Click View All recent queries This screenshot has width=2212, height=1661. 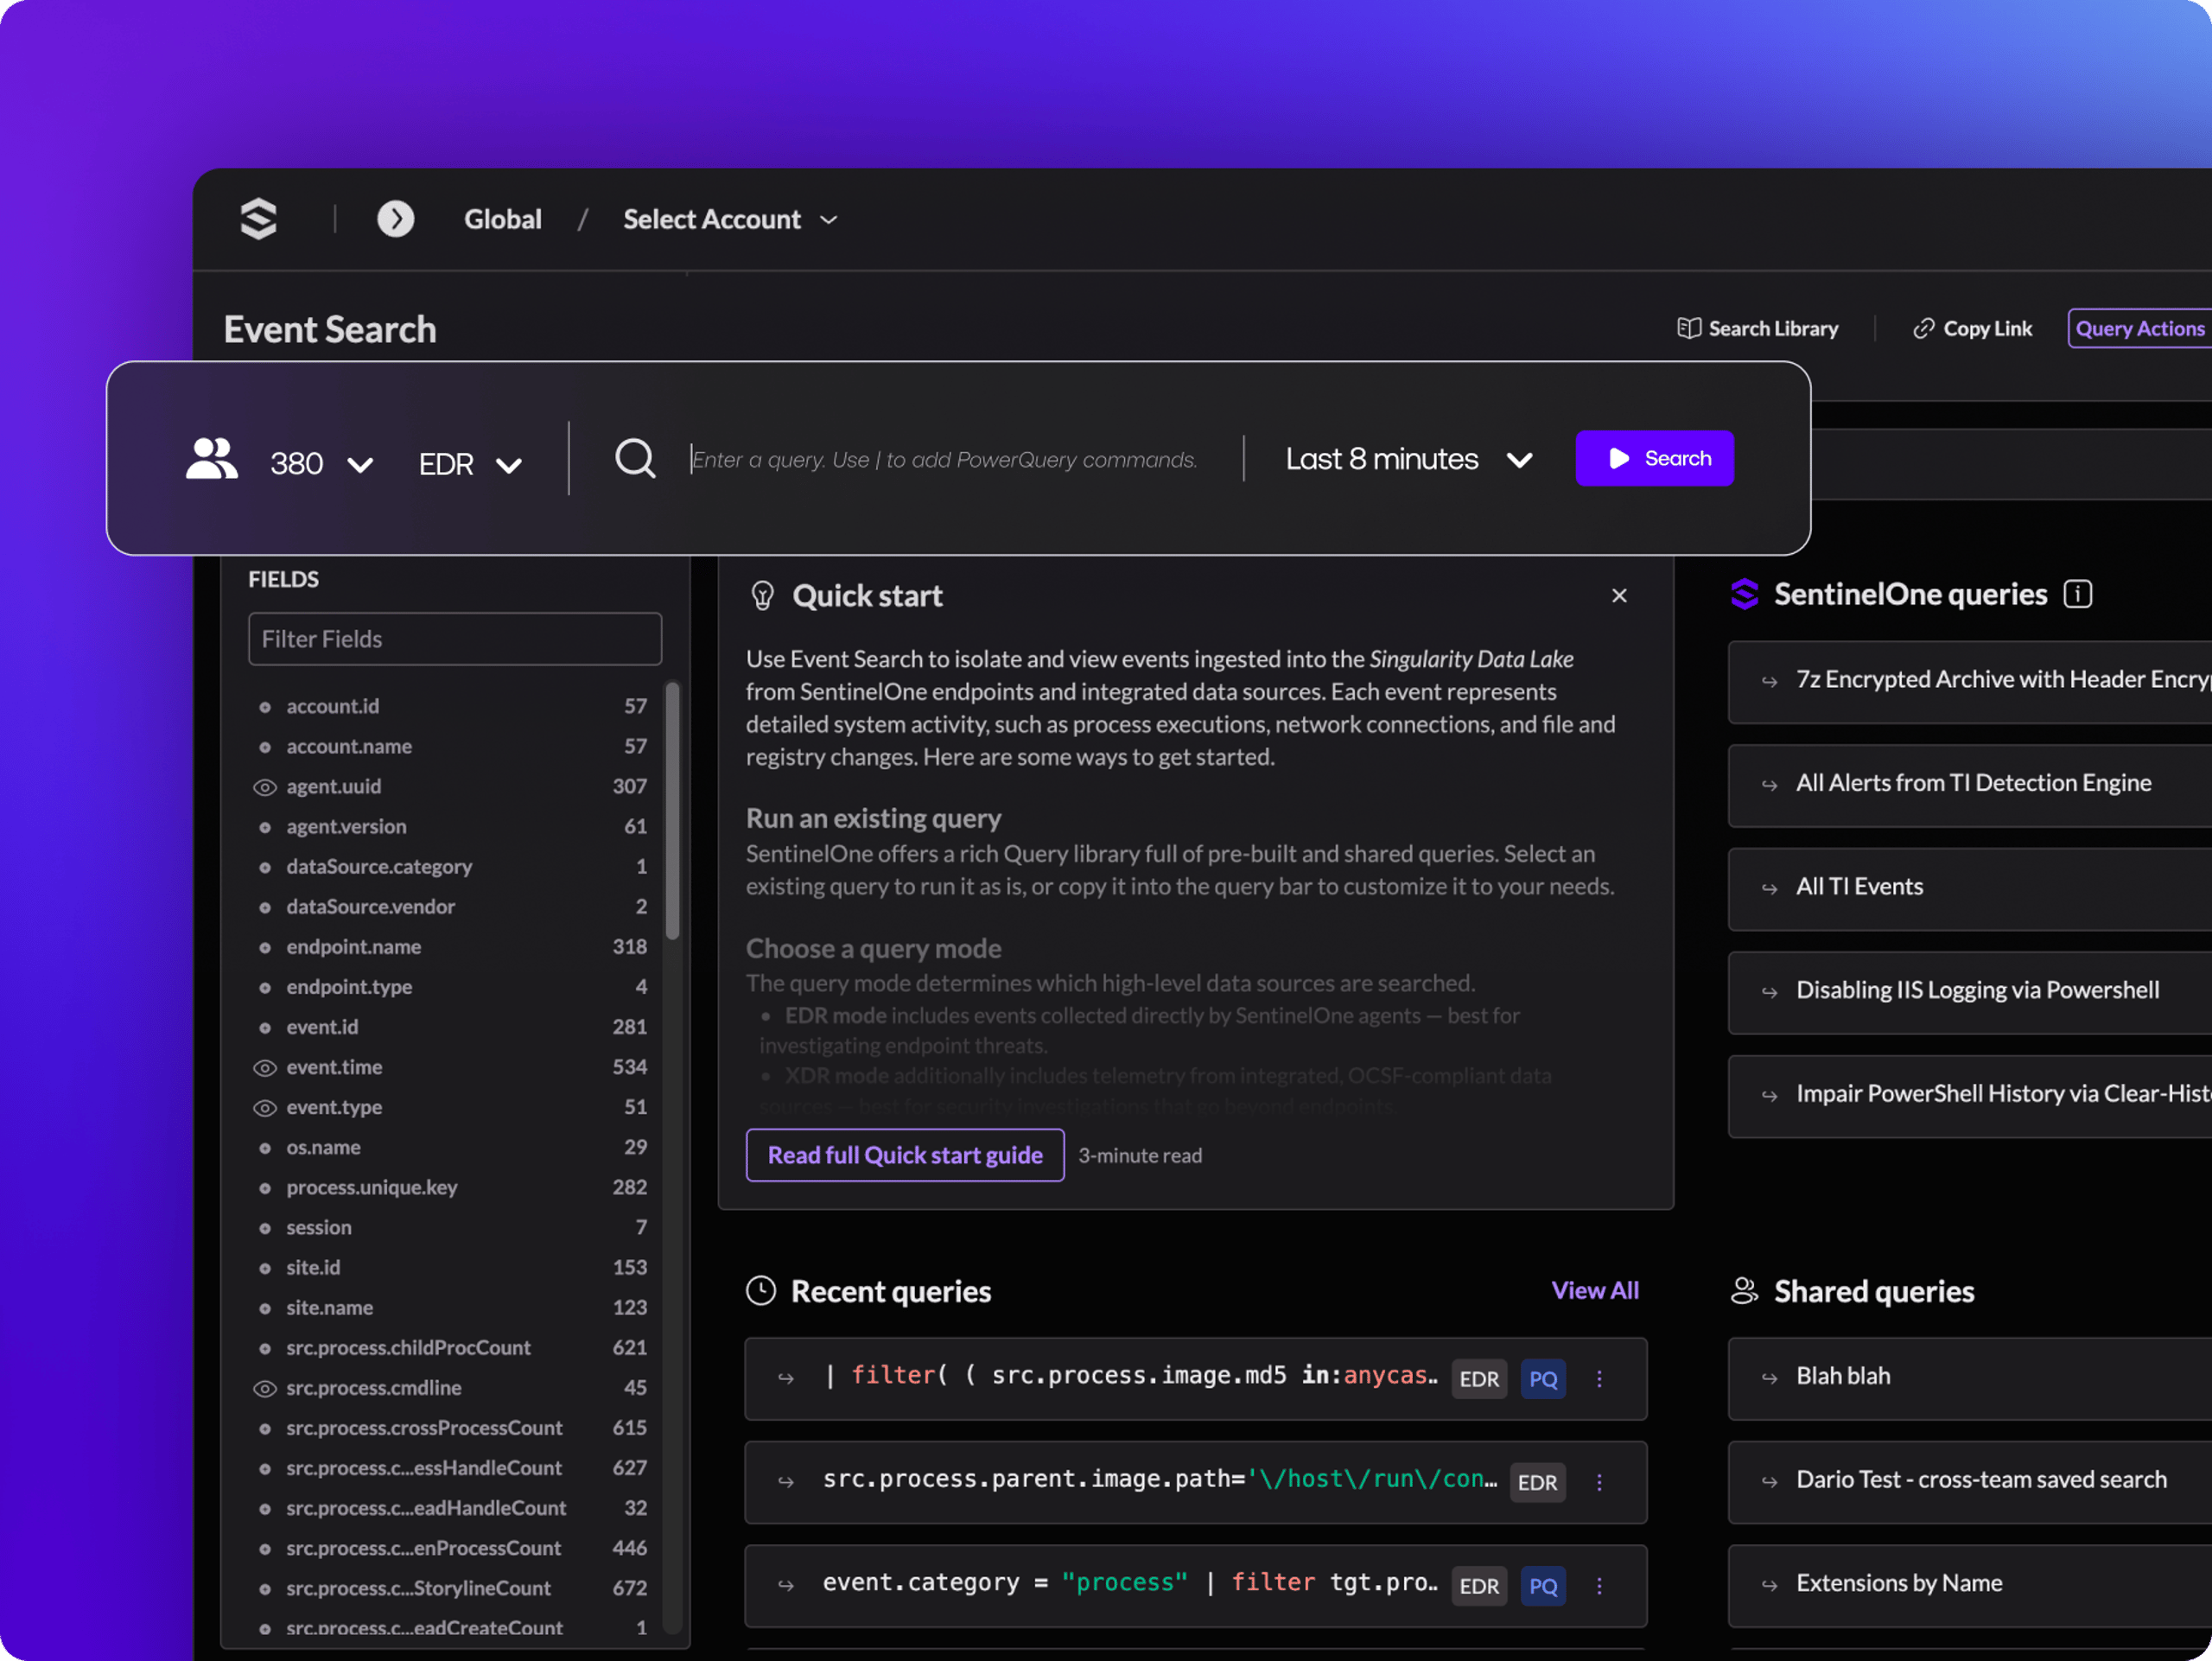coord(1595,1290)
